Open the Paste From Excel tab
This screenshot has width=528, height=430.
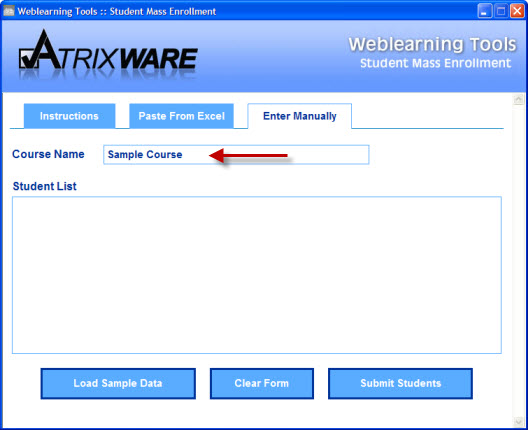pyautogui.click(x=182, y=116)
